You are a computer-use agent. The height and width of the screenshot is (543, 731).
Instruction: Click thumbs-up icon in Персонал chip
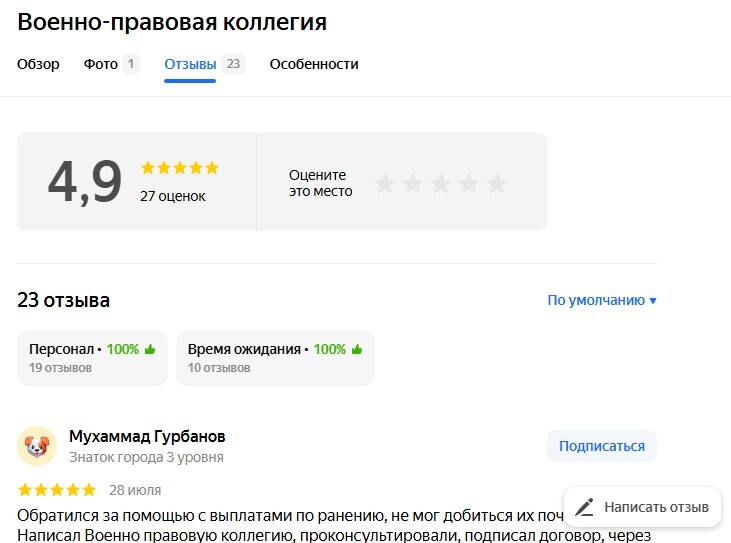(x=150, y=350)
